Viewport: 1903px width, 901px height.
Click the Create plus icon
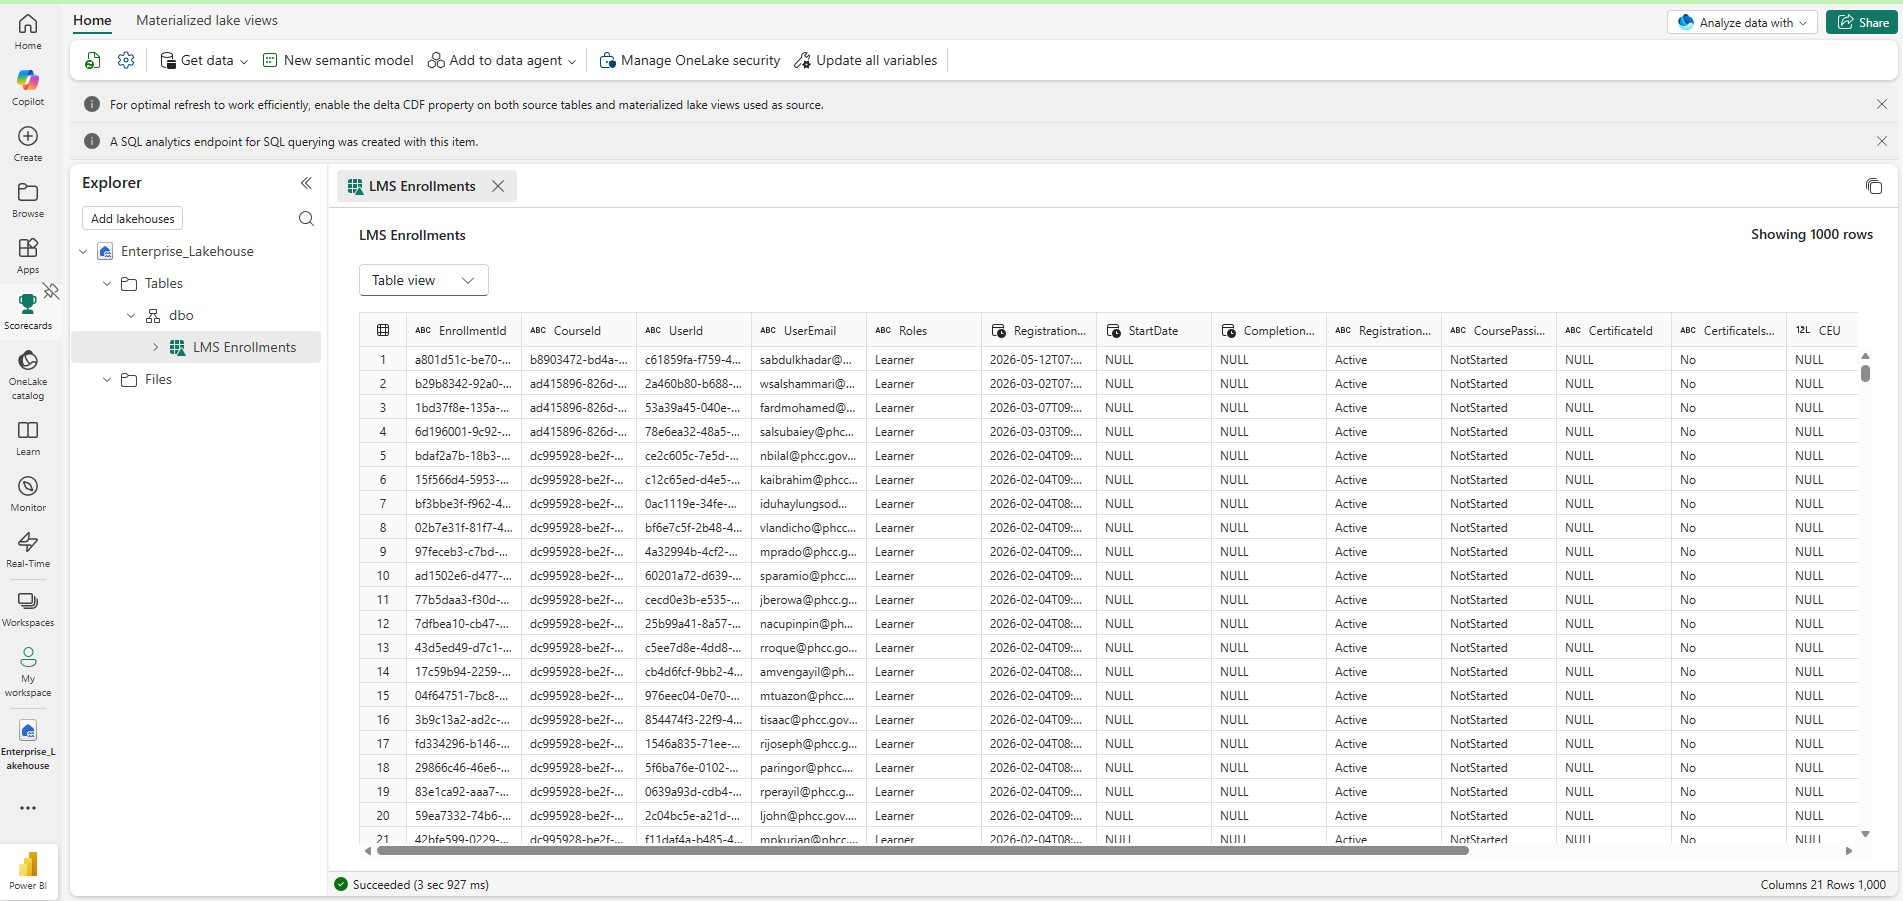[x=28, y=136]
